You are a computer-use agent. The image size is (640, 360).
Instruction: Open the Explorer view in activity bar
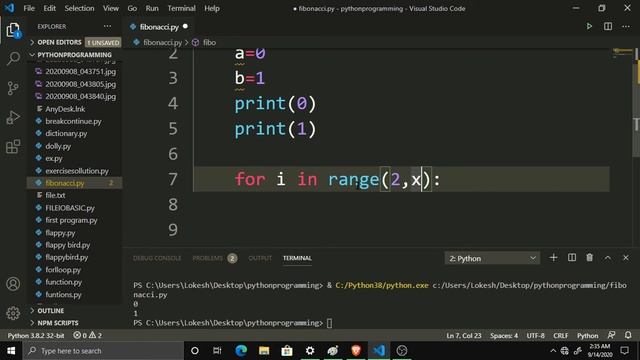coord(13,31)
